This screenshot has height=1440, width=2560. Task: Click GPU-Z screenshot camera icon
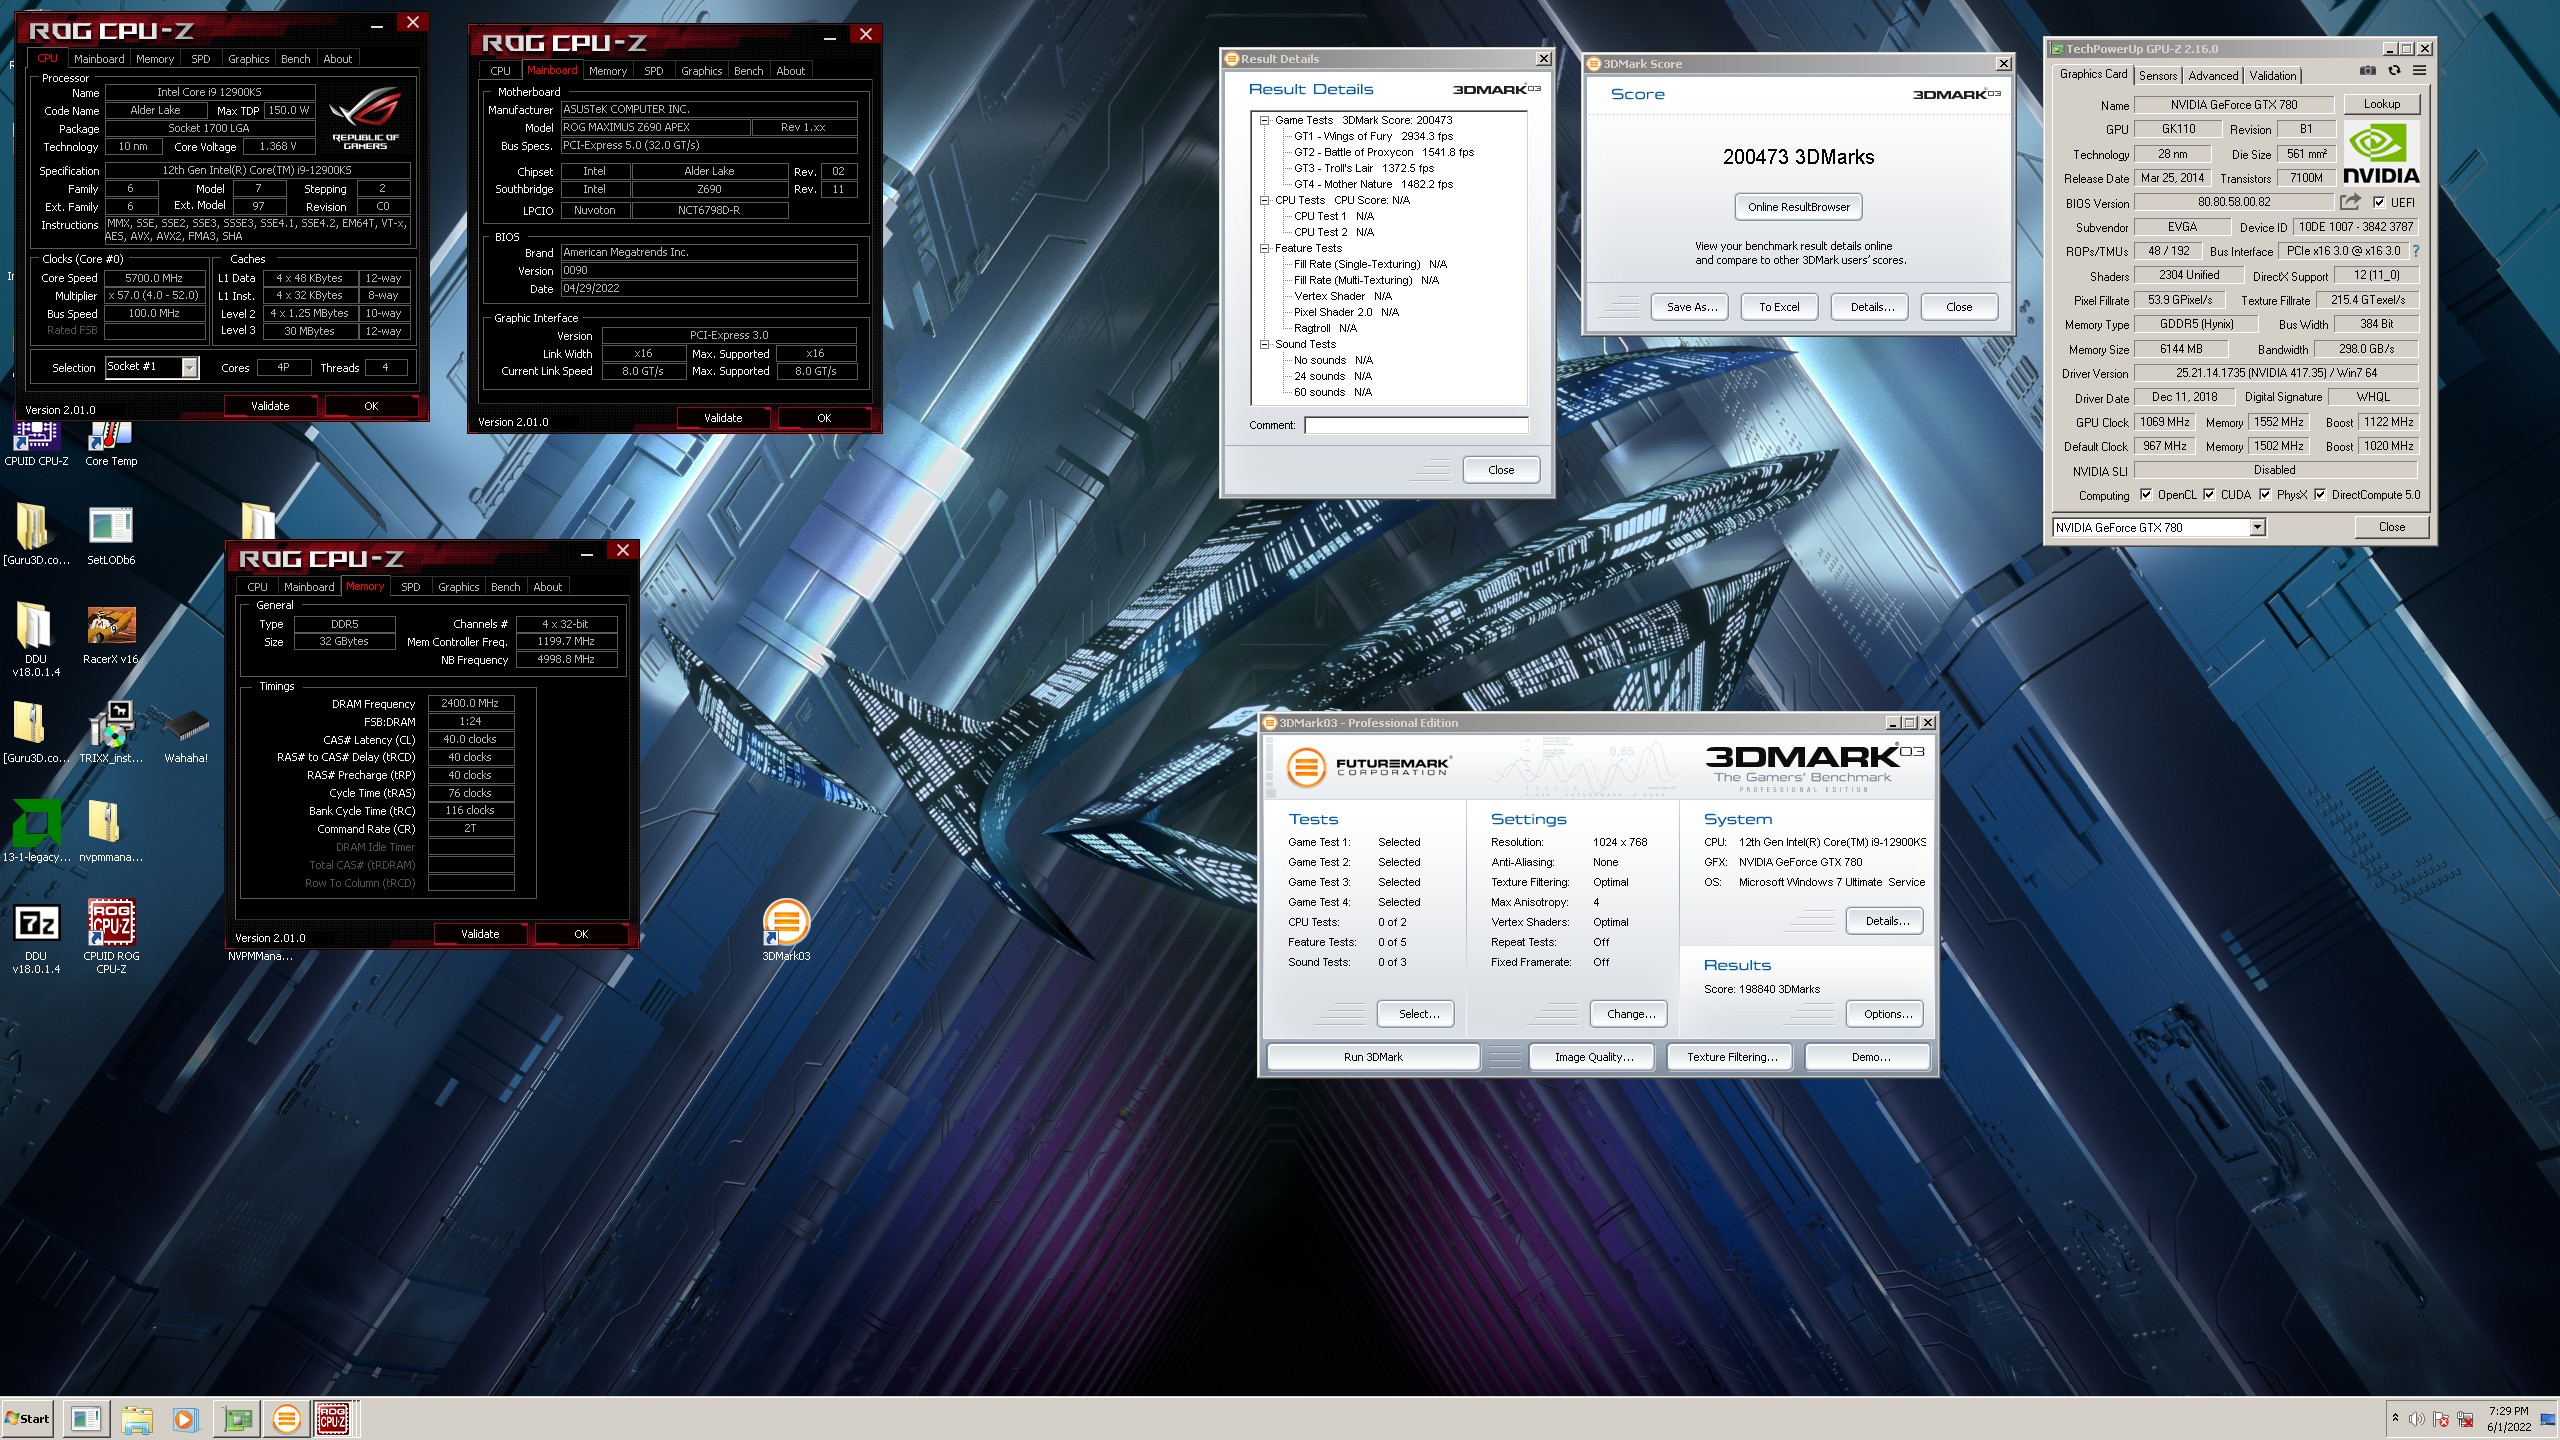pyautogui.click(x=2367, y=71)
